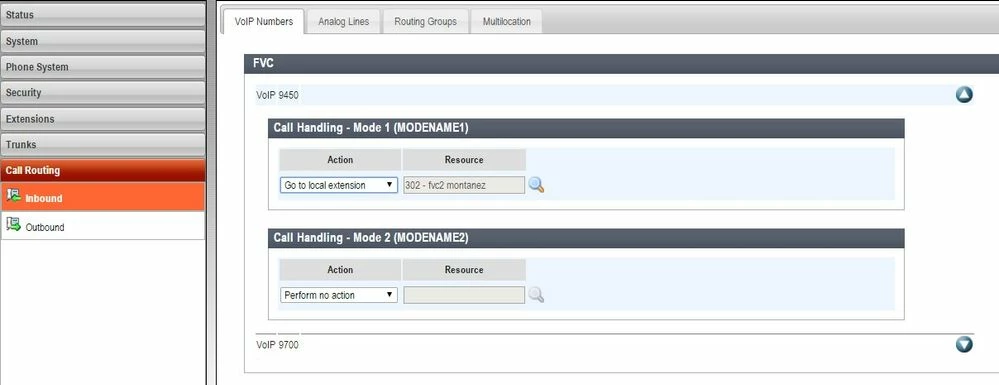Expand the Status sidebar menu
Viewport: 999px width, 385px height.
pyautogui.click(x=103, y=15)
